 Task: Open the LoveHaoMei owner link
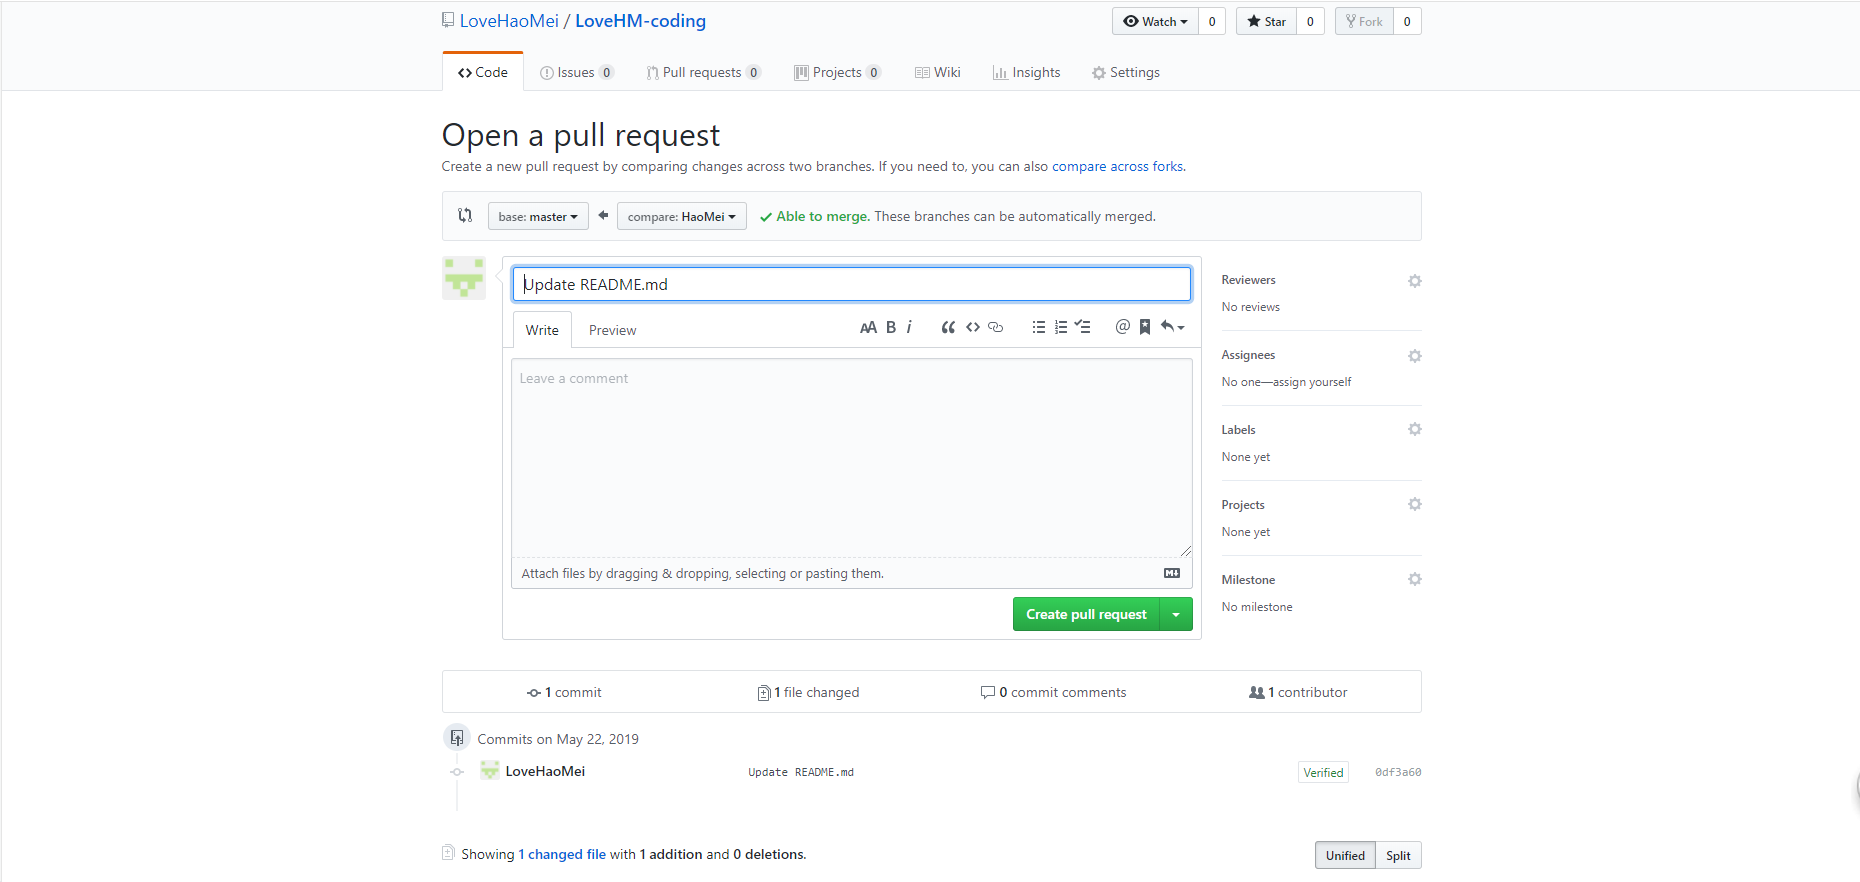[x=509, y=21]
